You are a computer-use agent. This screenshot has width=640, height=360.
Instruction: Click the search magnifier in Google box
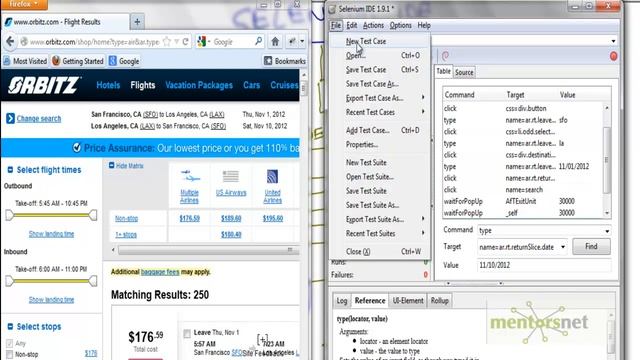[258, 41]
